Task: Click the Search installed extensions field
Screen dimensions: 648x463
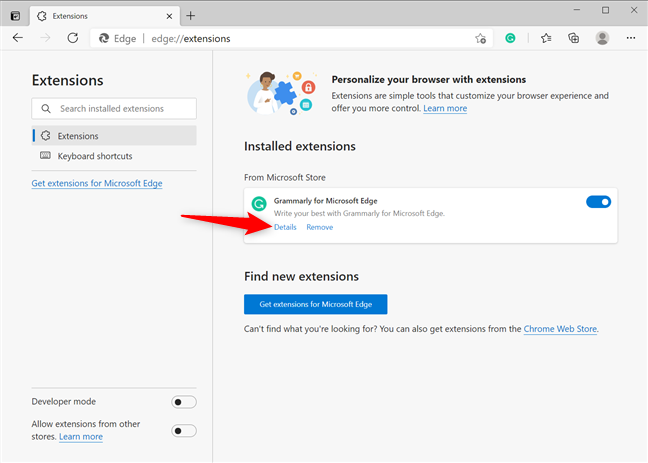Action: click(114, 108)
